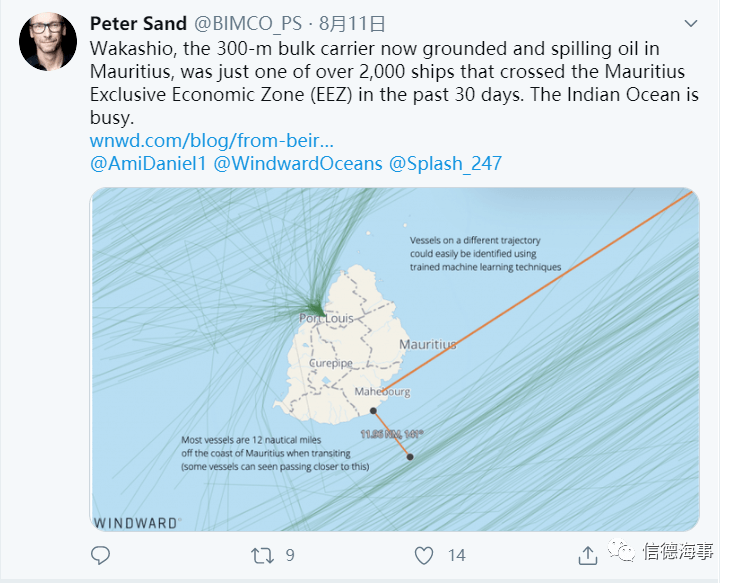View the retweet count 9
737x583 pixels.
(290, 555)
